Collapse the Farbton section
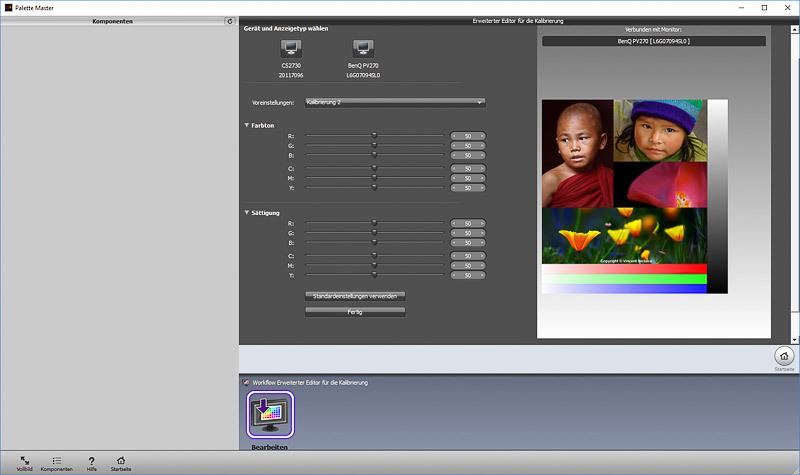 click(247, 125)
